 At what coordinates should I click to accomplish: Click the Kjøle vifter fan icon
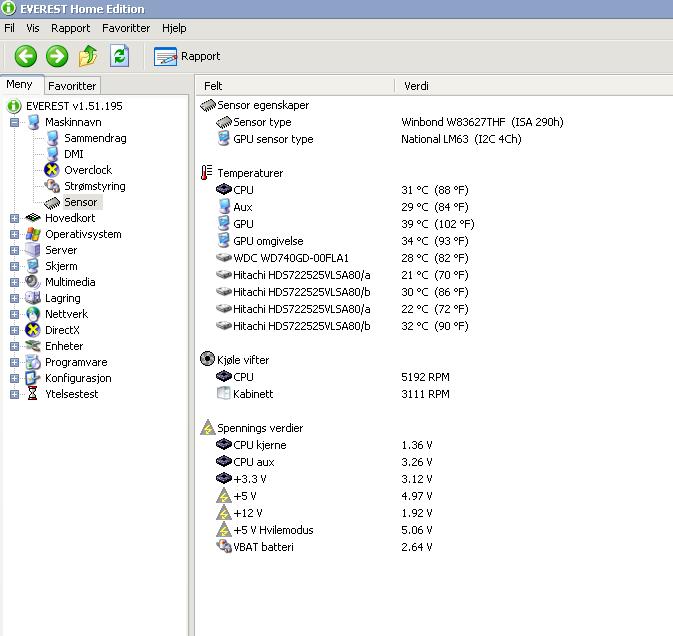[207, 359]
